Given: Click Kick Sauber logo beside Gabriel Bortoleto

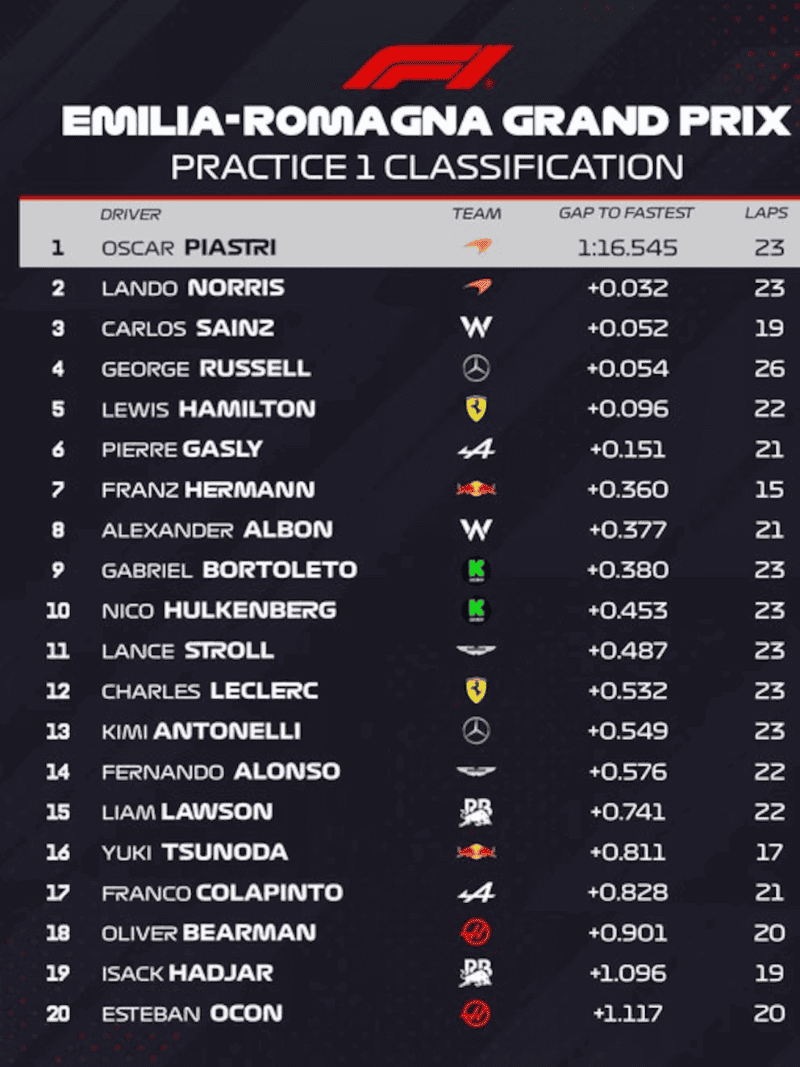Looking at the screenshot, I should [476, 570].
